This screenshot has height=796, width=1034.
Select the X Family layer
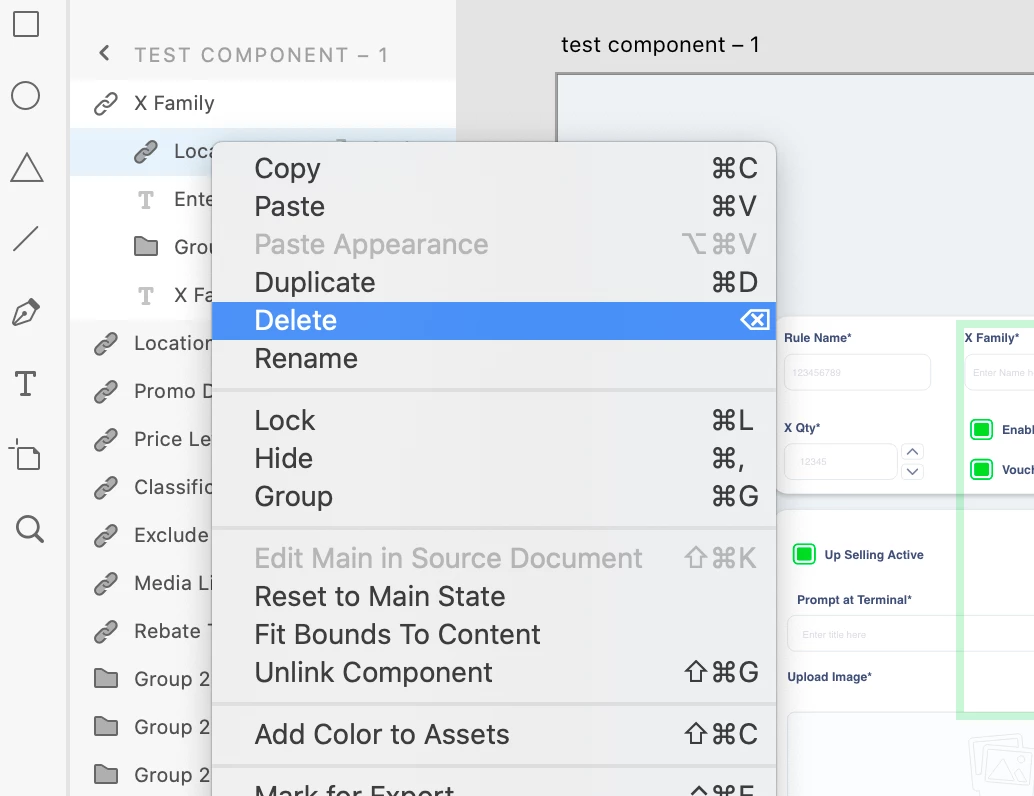[x=262, y=104]
